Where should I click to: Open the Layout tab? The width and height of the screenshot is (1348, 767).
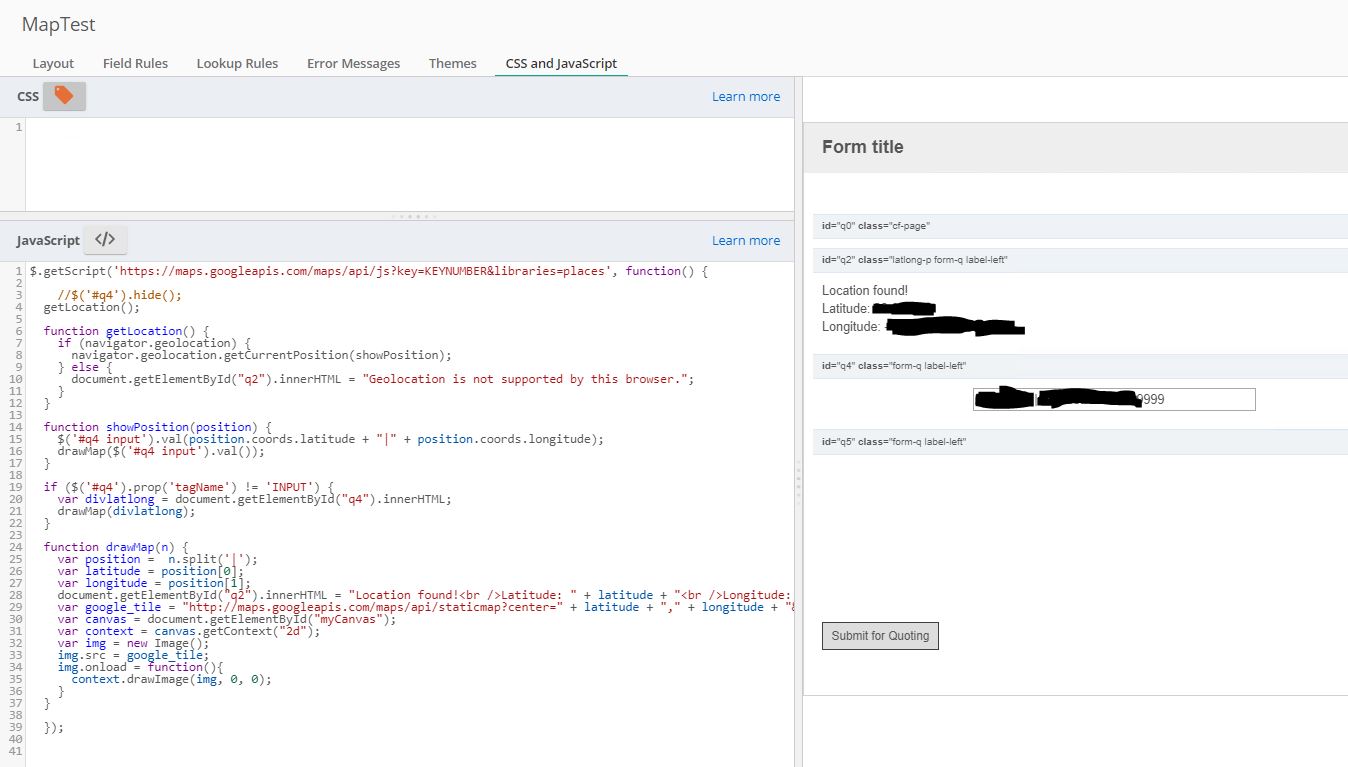click(53, 63)
